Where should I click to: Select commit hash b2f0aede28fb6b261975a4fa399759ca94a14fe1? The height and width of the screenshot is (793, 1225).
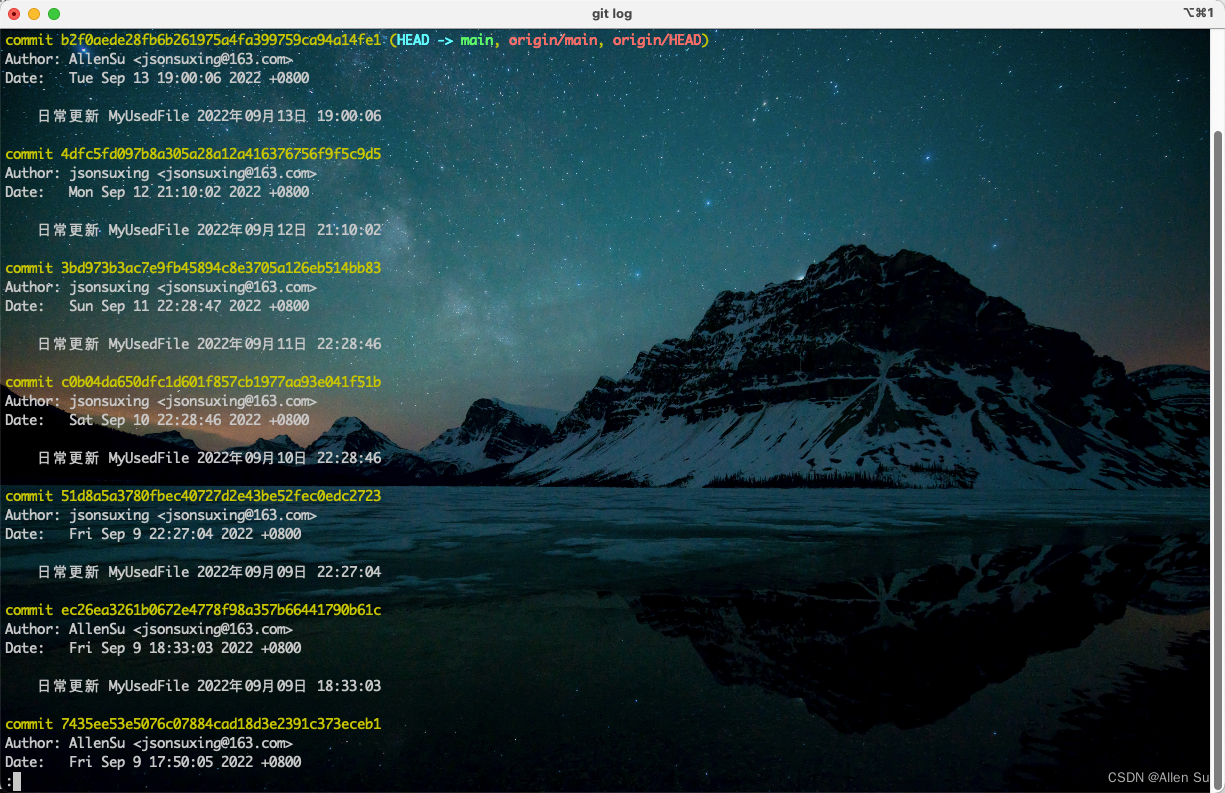pyautogui.click(x=221, y=40)
